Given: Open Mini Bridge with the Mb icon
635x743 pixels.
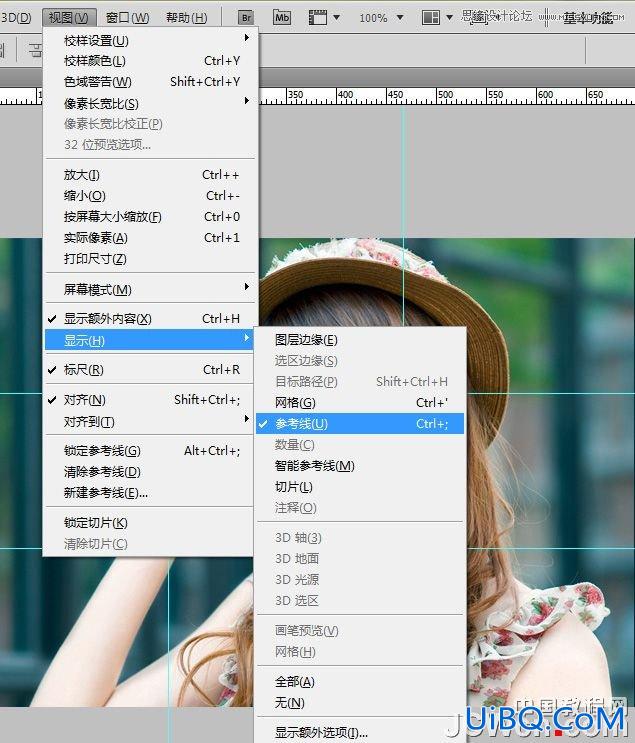Looking at the screenshot, I should (x=282, y=18).
